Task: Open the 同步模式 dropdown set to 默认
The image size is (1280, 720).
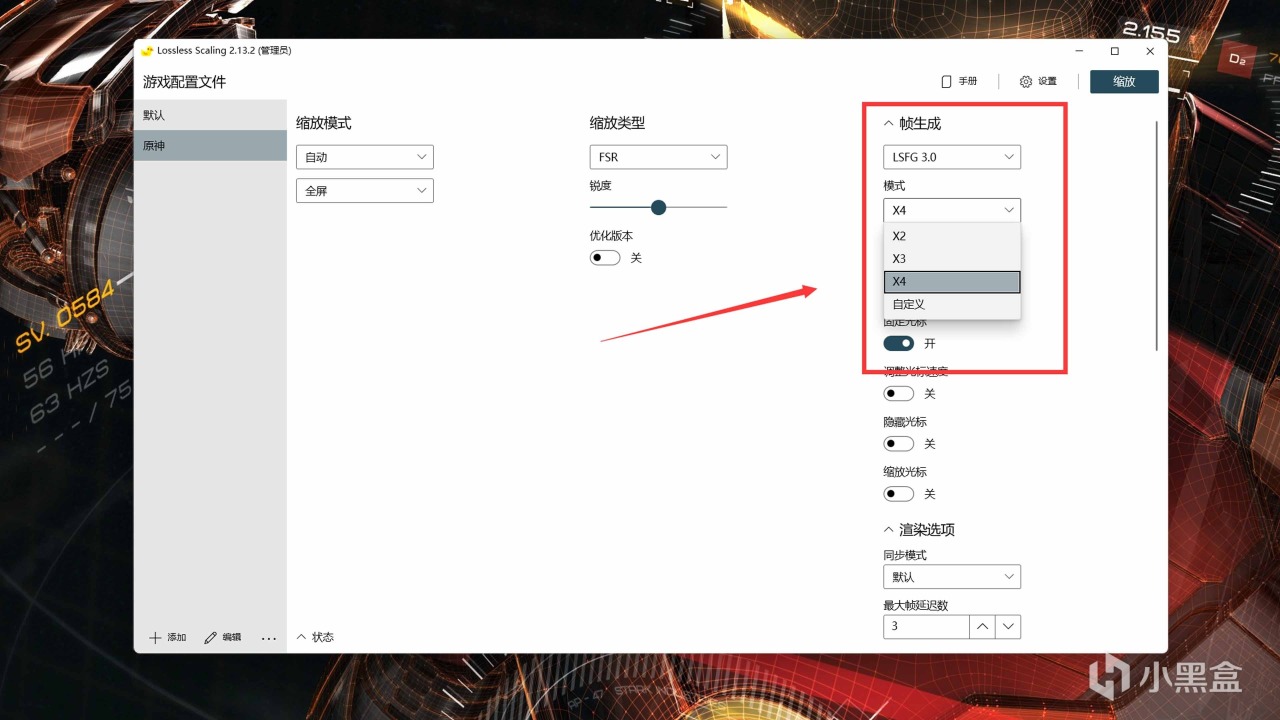Action: [952, 577]
